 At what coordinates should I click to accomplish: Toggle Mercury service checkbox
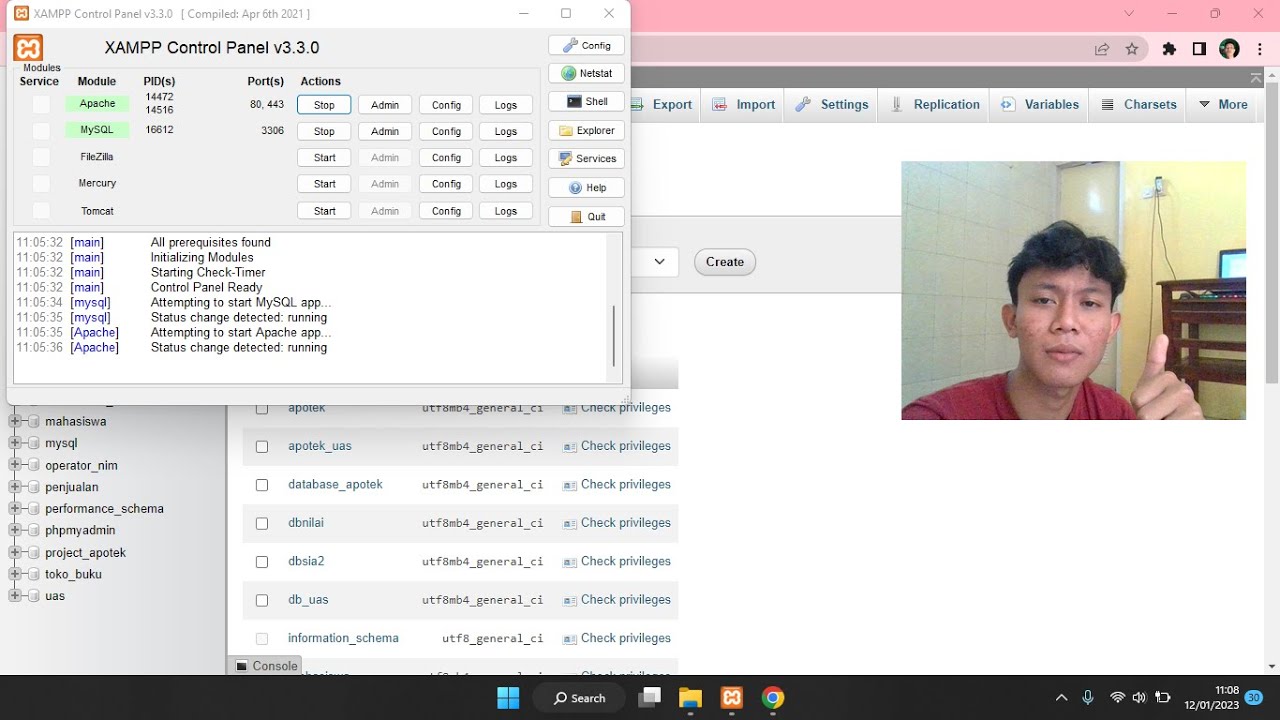[x=41, y=183]
